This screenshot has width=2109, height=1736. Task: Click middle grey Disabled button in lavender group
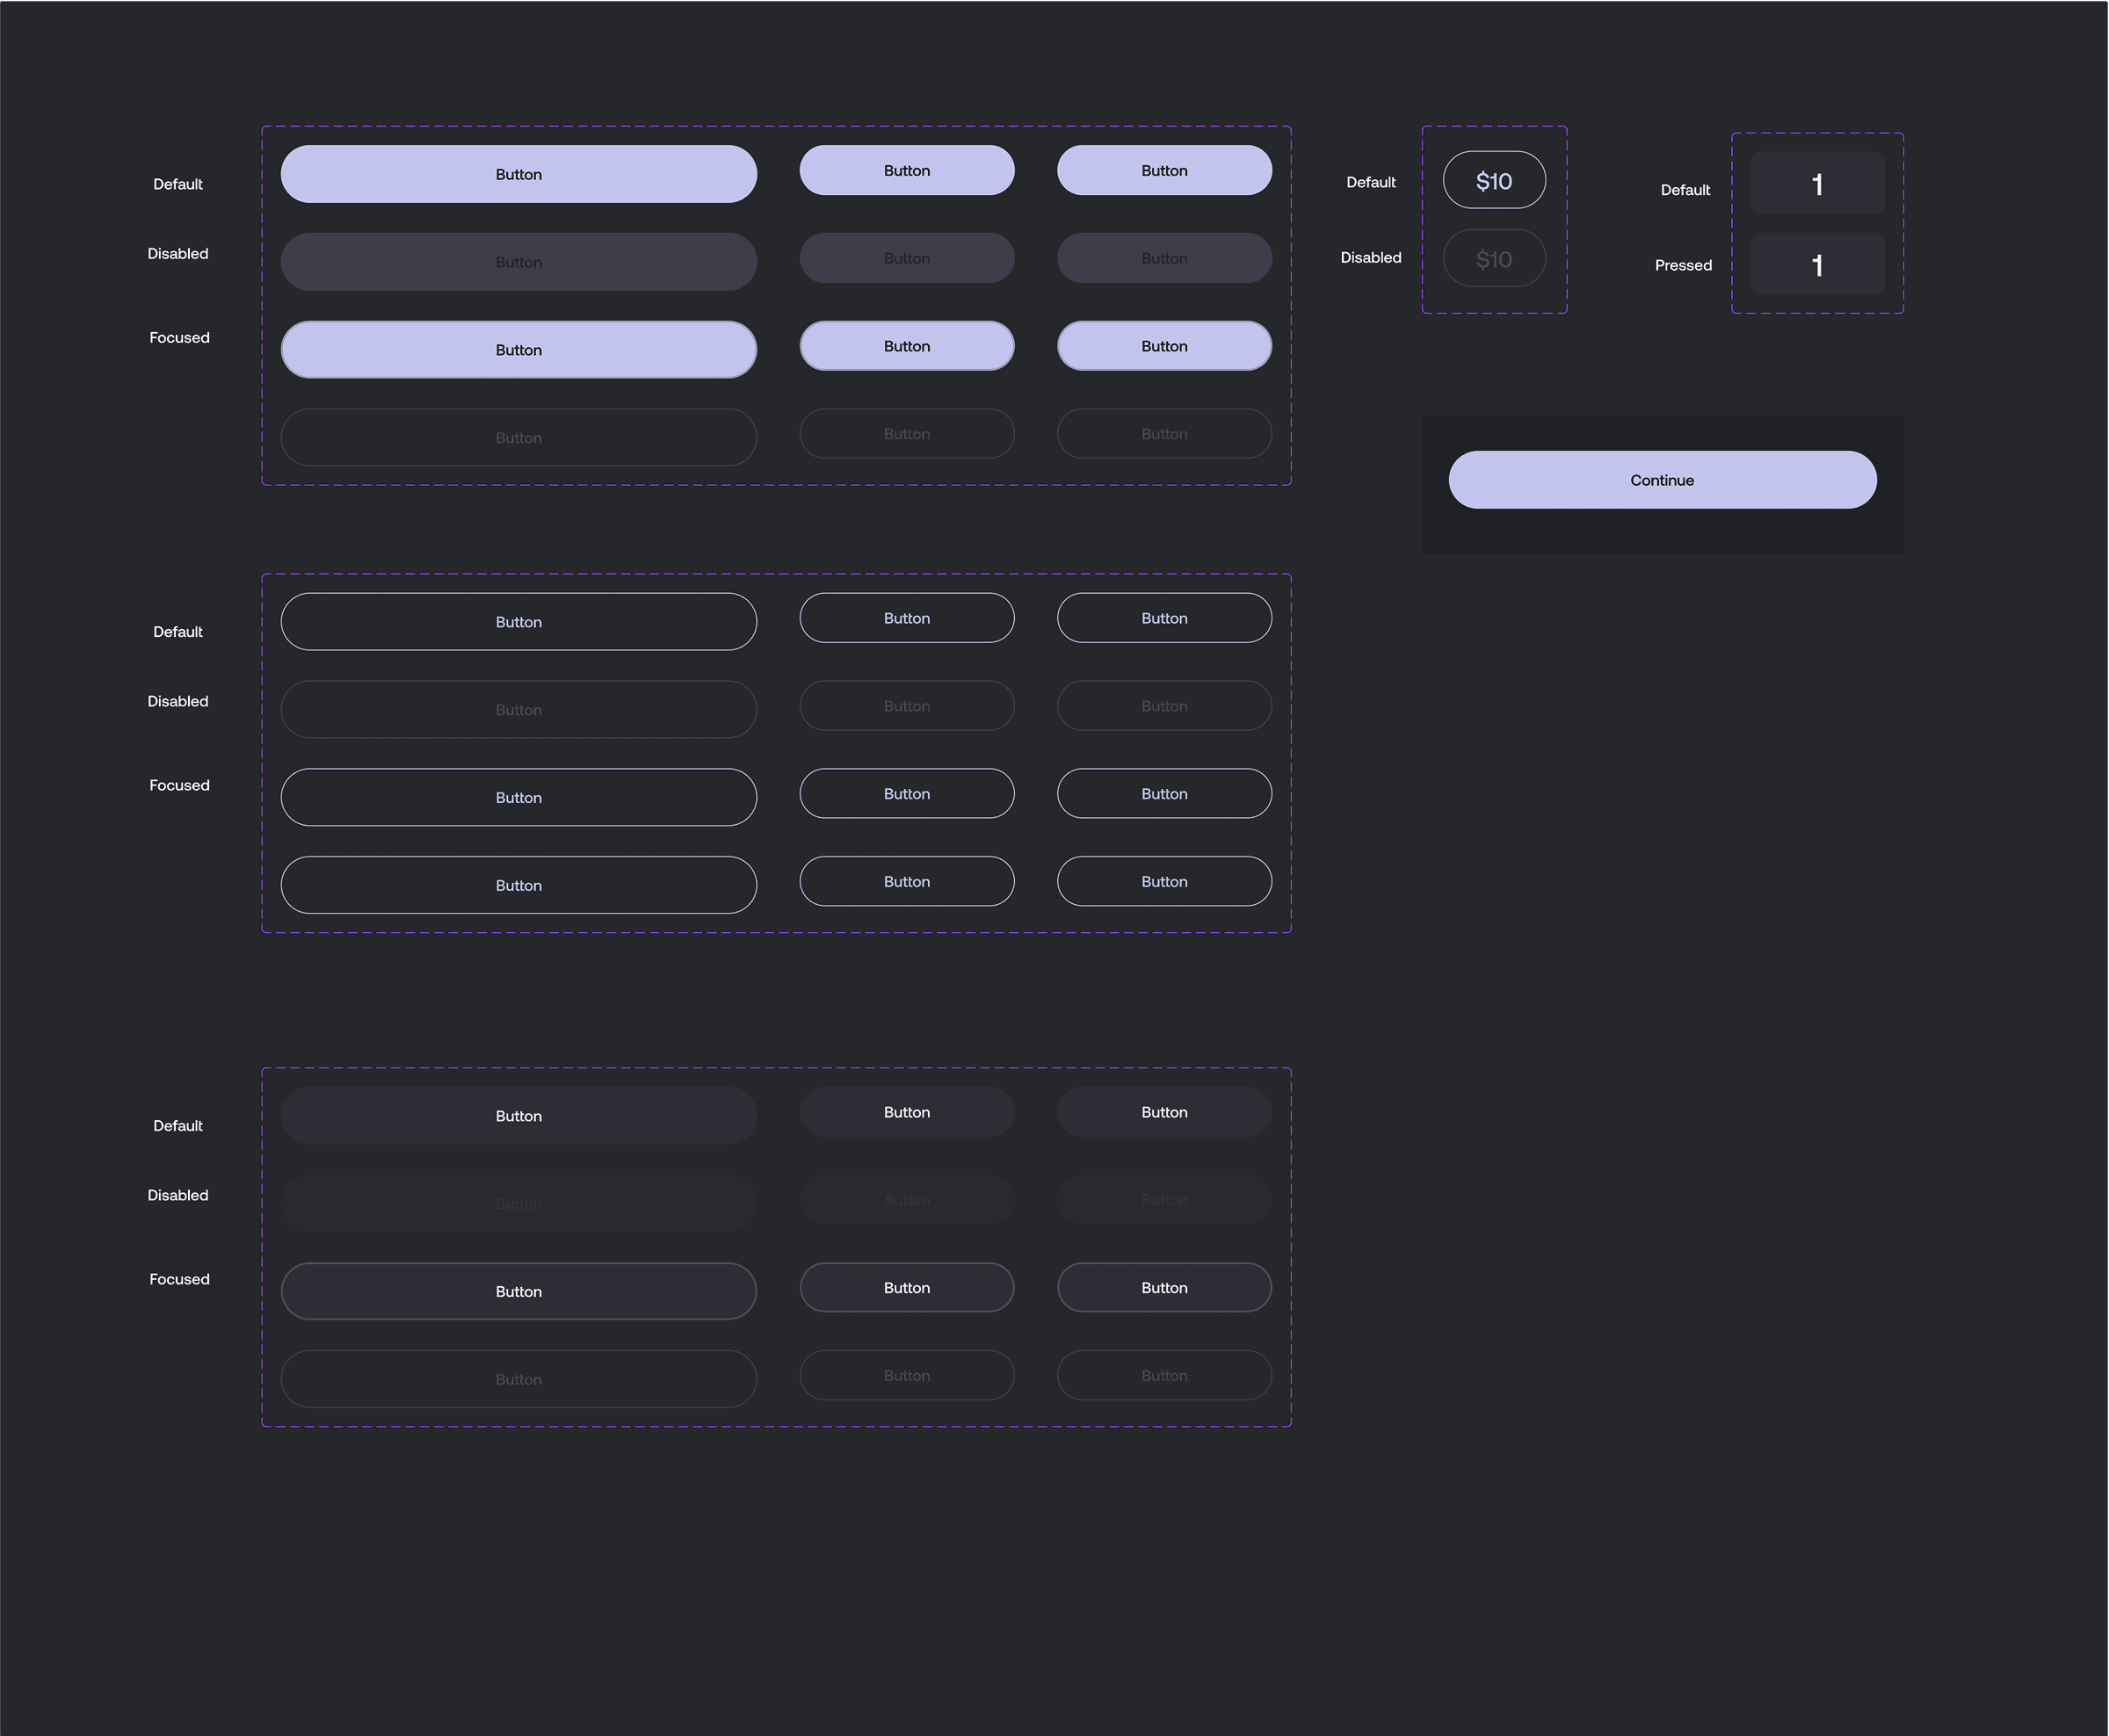tap(907, 258)
